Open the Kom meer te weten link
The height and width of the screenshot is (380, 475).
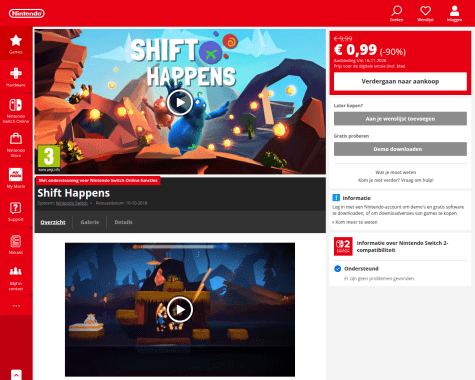coord(355,222)
